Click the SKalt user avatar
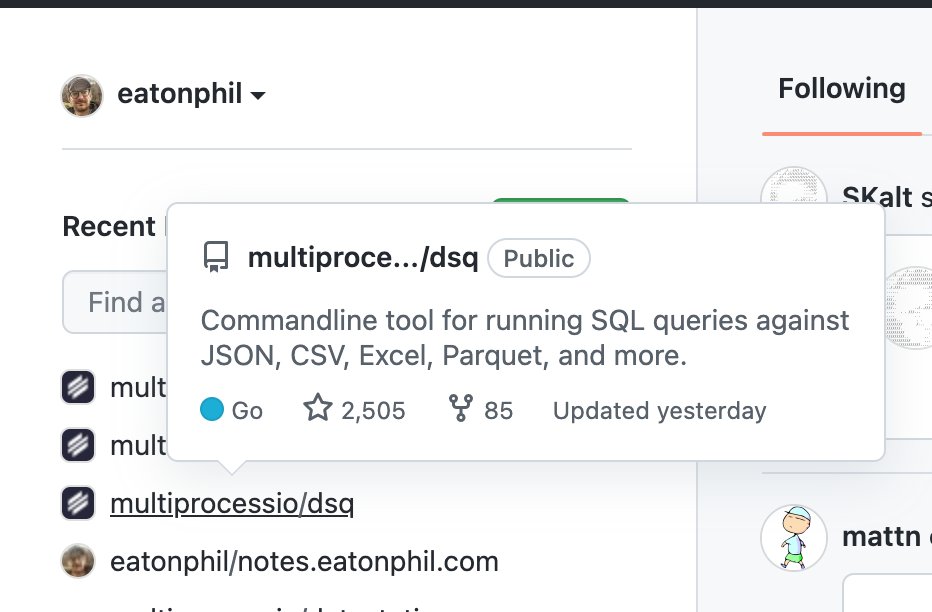Image resolution: width=932 pixels, height=612 pixels. point(794,185)
